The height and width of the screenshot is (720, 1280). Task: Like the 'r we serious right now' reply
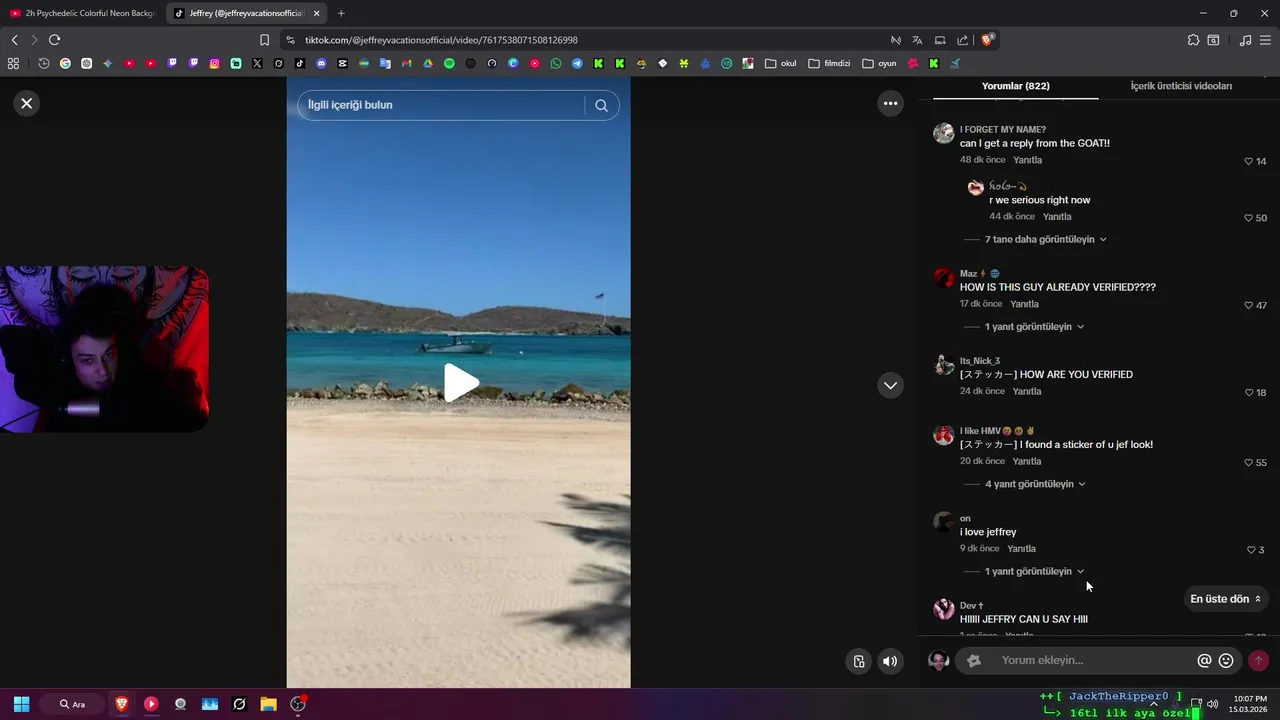click(x=1248, y=218)
